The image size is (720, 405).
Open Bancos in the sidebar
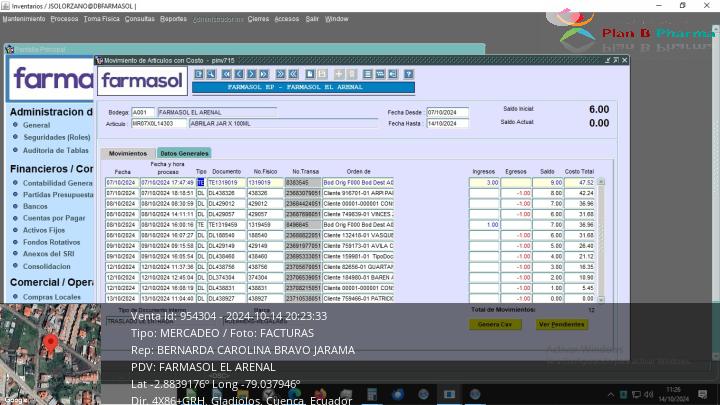click(x=35, y=207)
